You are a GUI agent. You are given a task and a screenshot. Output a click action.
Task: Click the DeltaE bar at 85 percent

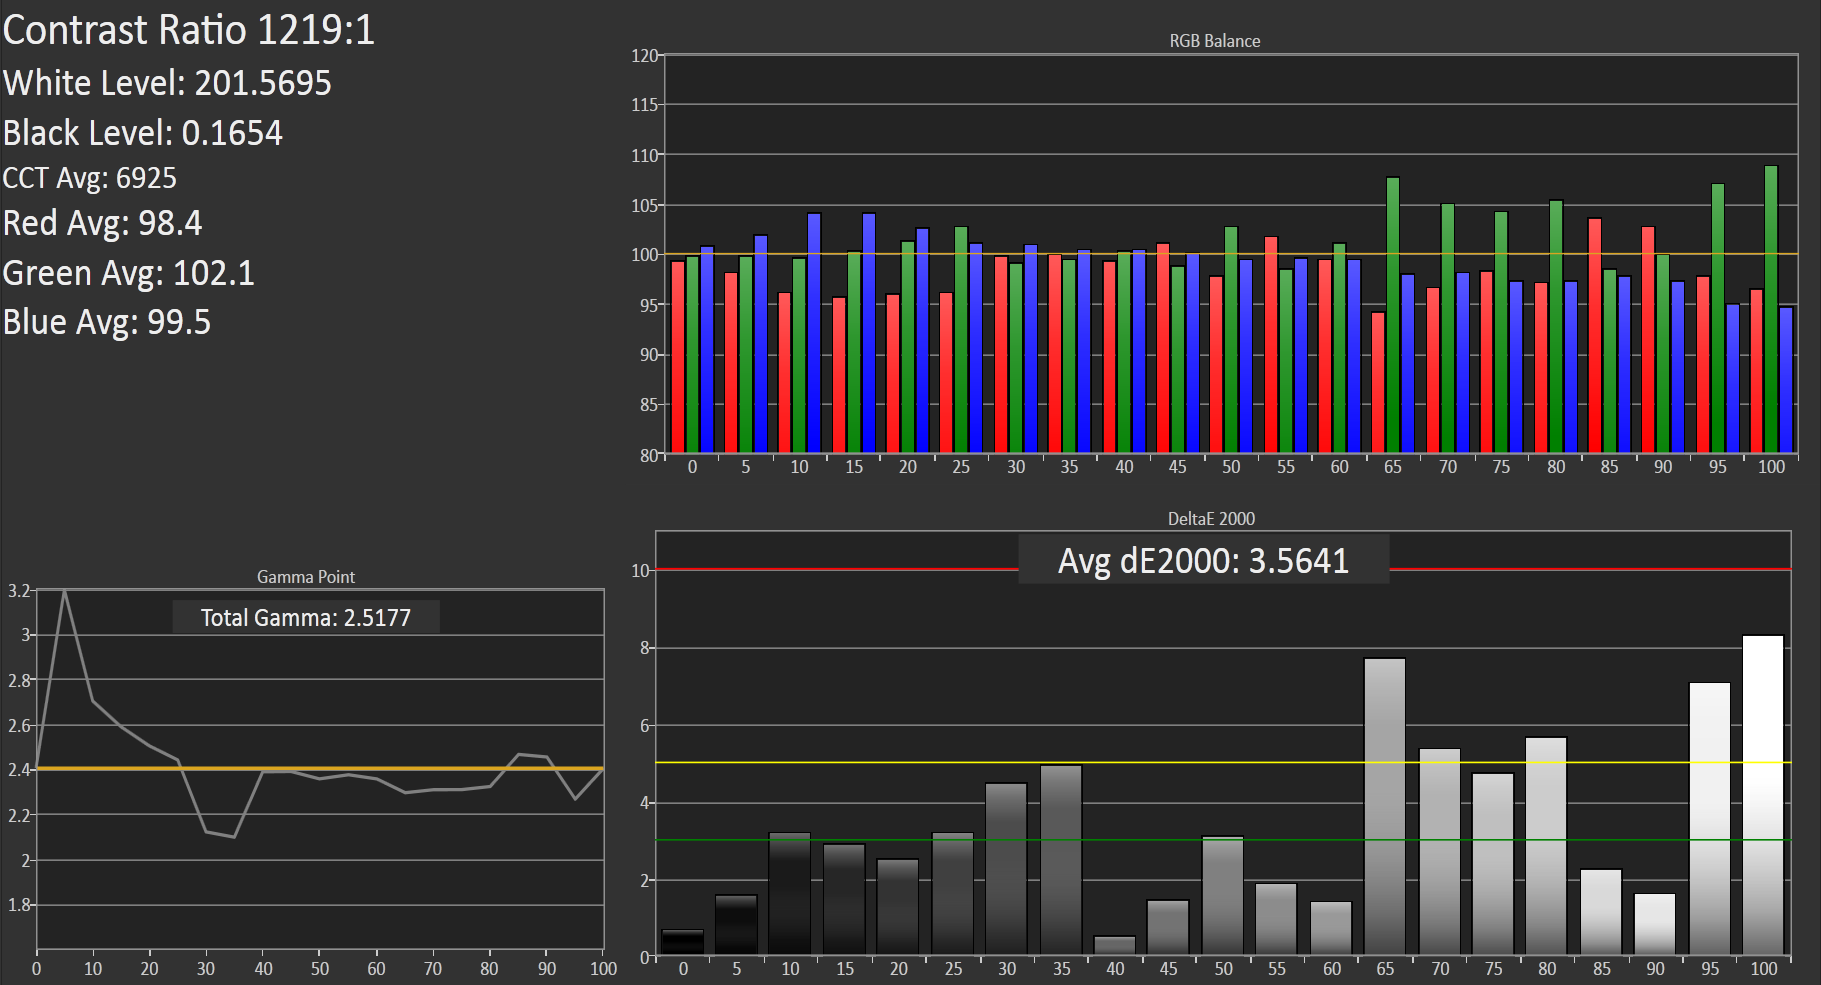click(x=1601, y=912)
